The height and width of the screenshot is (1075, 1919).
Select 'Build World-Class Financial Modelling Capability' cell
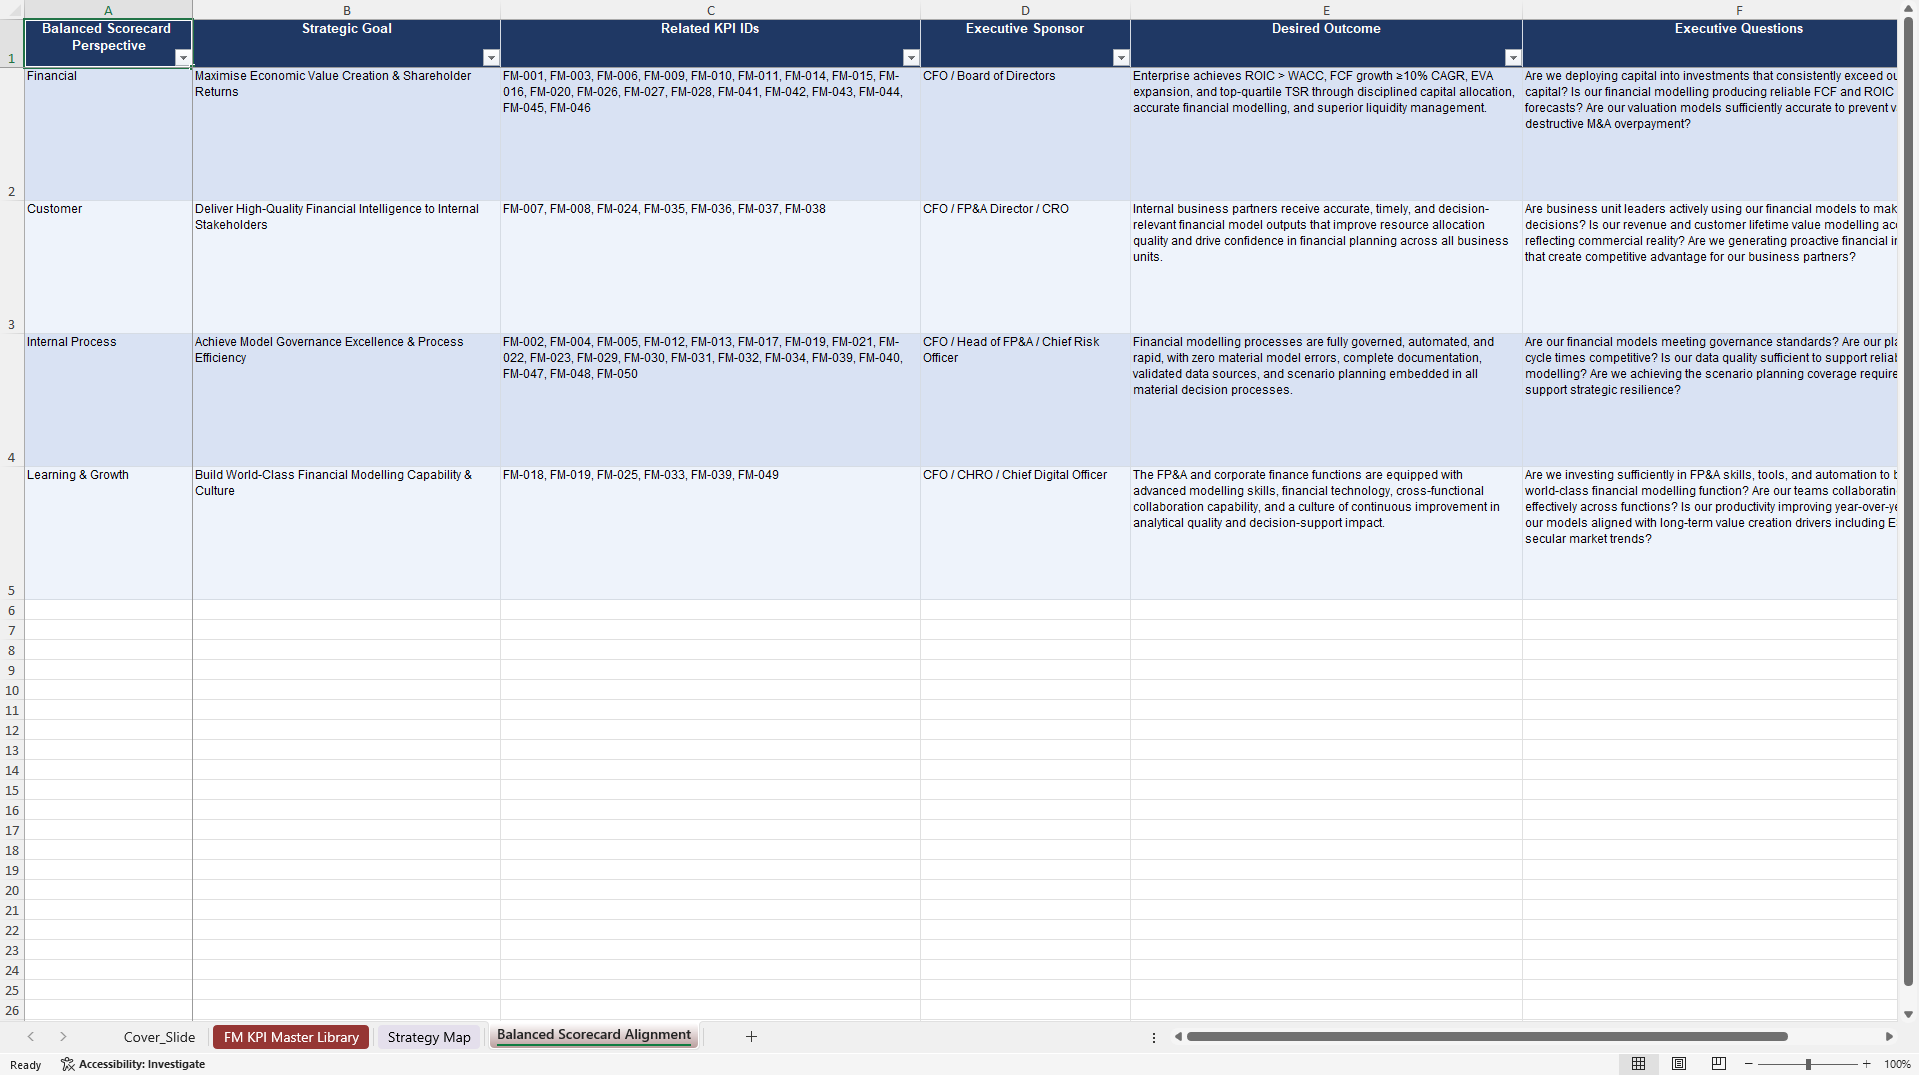[347, 533]
